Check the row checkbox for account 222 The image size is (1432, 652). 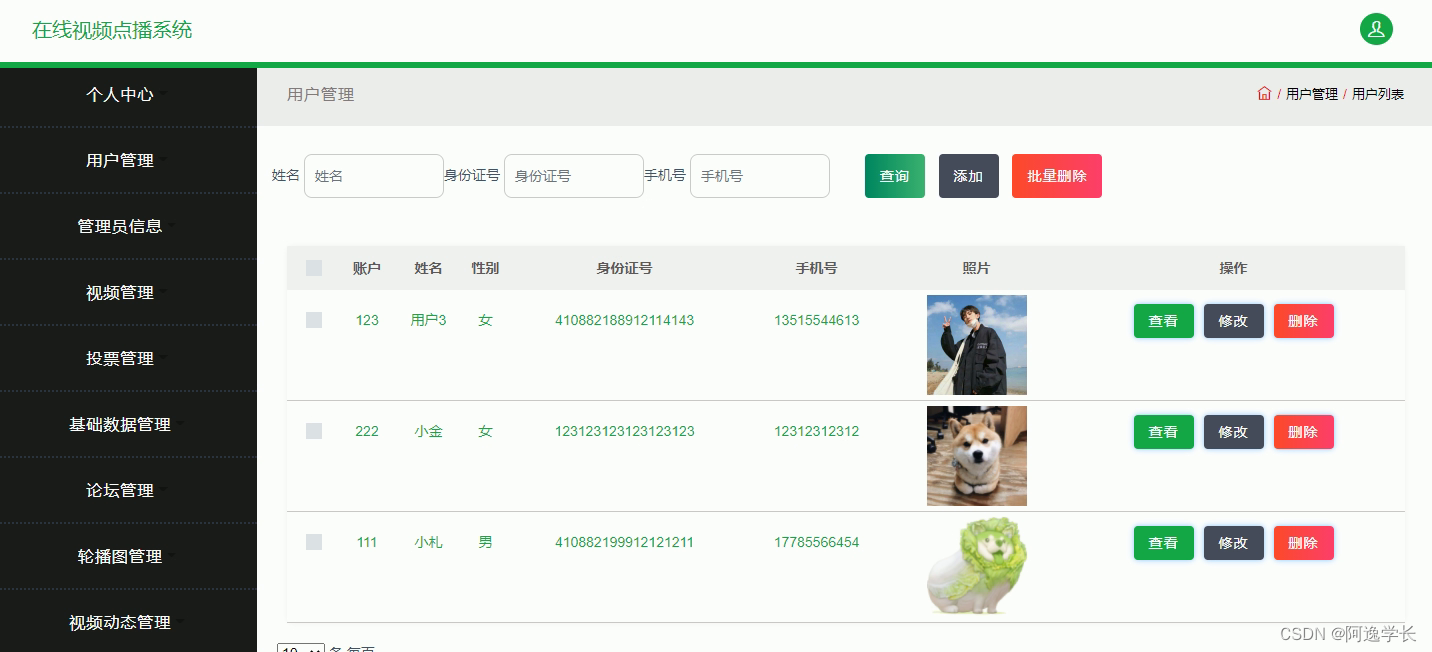point(314,431)
